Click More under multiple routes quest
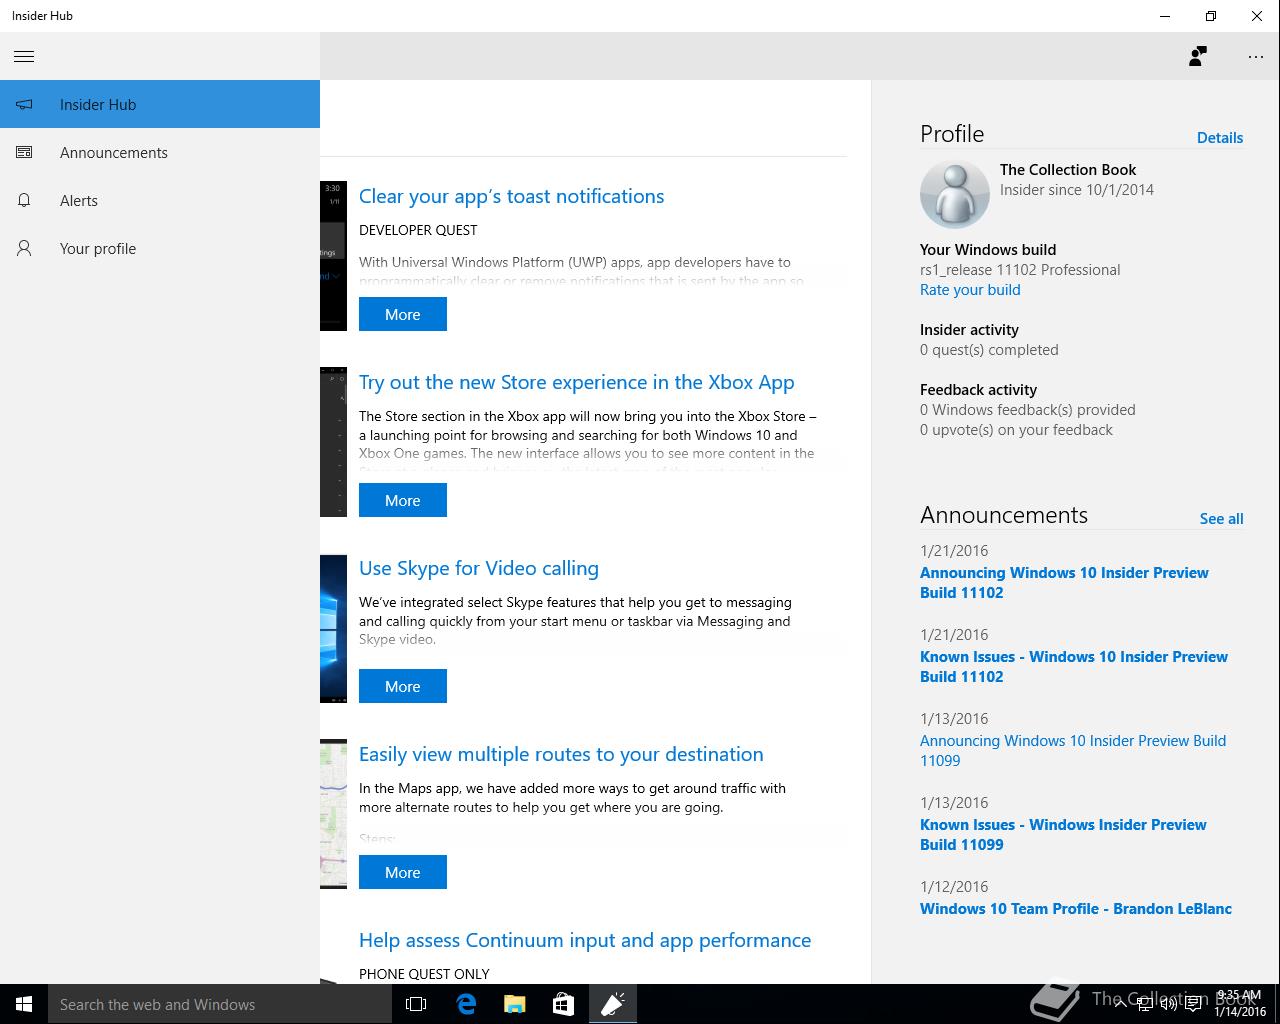The height and width of the screenshot is (1024, 1280). pos(403,872)
